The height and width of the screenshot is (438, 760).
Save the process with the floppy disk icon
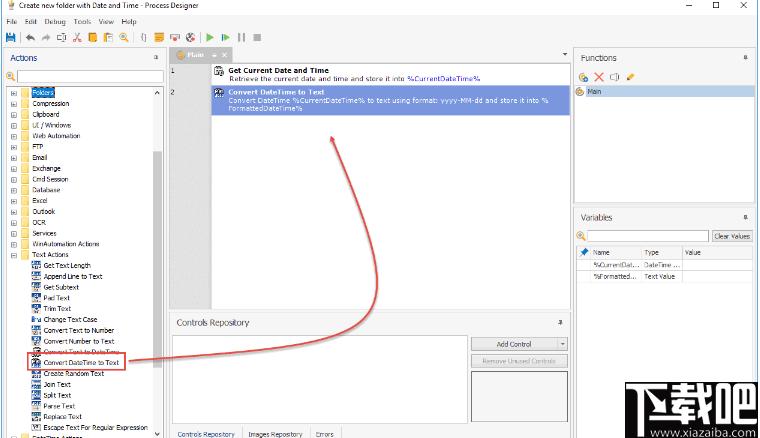pyautogui.click(x=11, y=37)
